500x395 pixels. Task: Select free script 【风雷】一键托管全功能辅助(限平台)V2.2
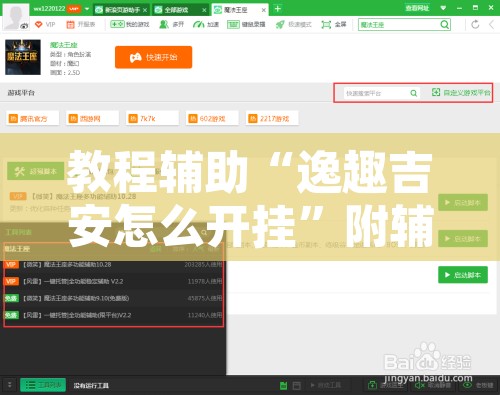113,315
